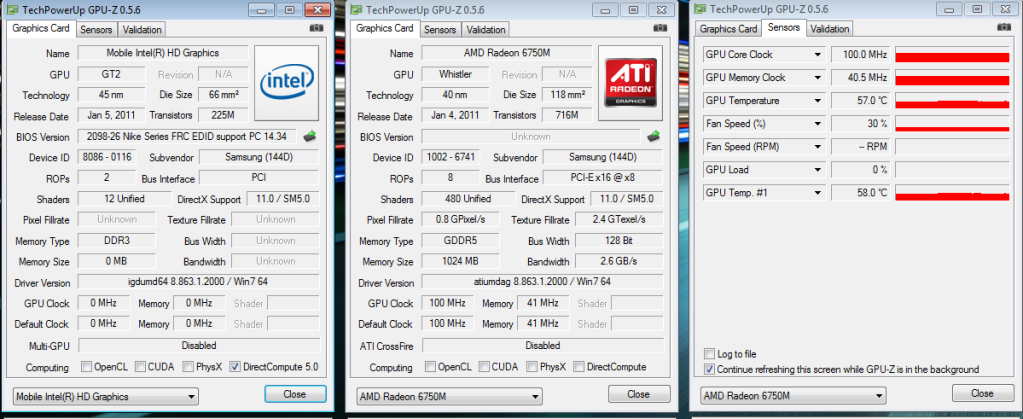
Task: Click Driver Version field showing igdumd64
Action: 199,282
